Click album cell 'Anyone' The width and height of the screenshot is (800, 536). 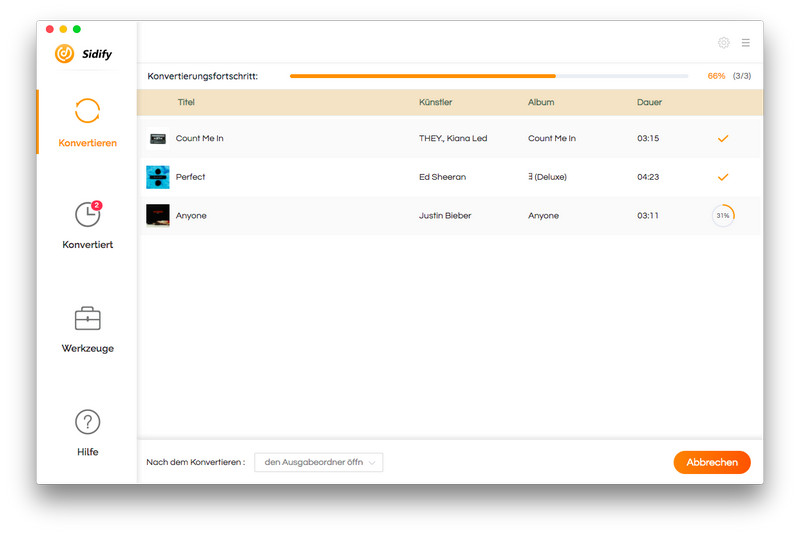tap(543, 216)
